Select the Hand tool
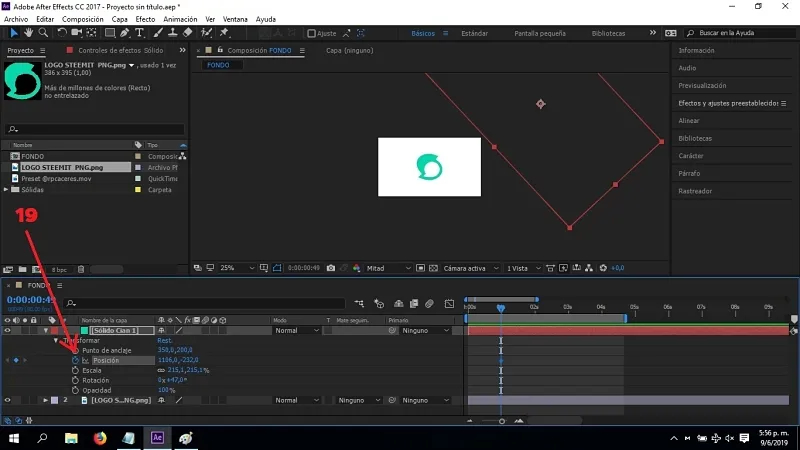The width and height of the screenshot is (800, 450). click(x=30, y=33)
